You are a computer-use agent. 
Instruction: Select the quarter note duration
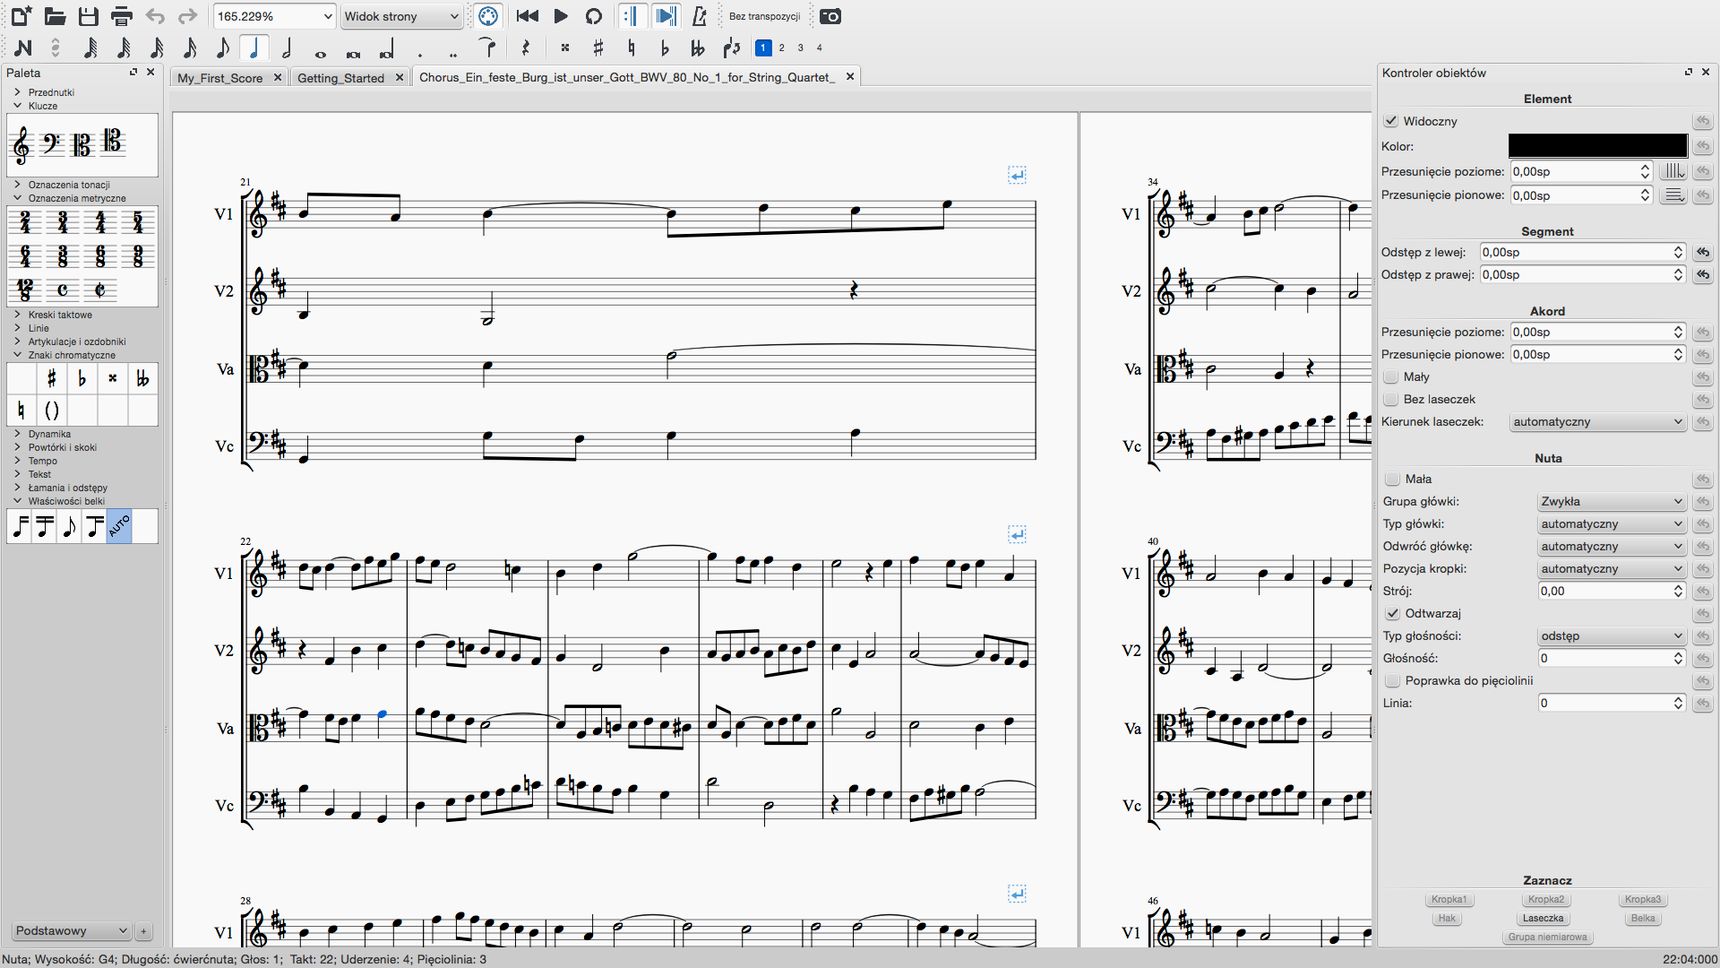coord(254,47)
